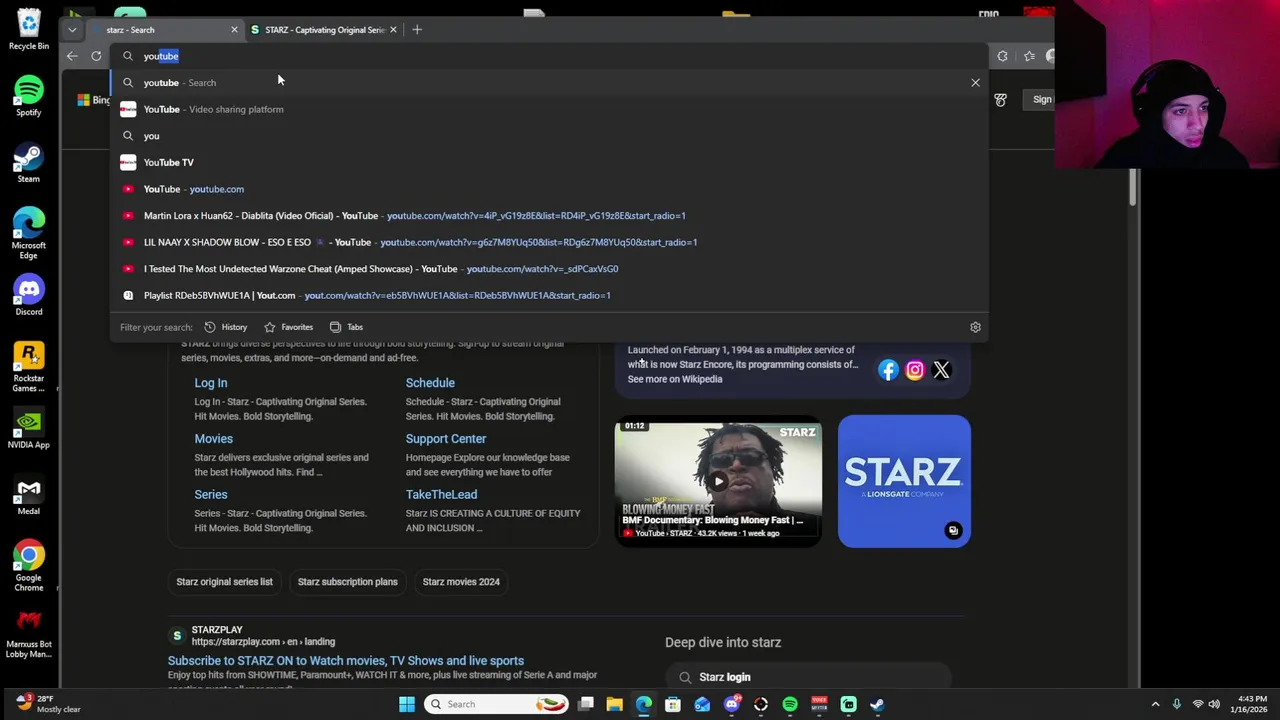Click the 'Starz login' related search
This screenshot has height=720, width=1280.
(x=808, y=677)
